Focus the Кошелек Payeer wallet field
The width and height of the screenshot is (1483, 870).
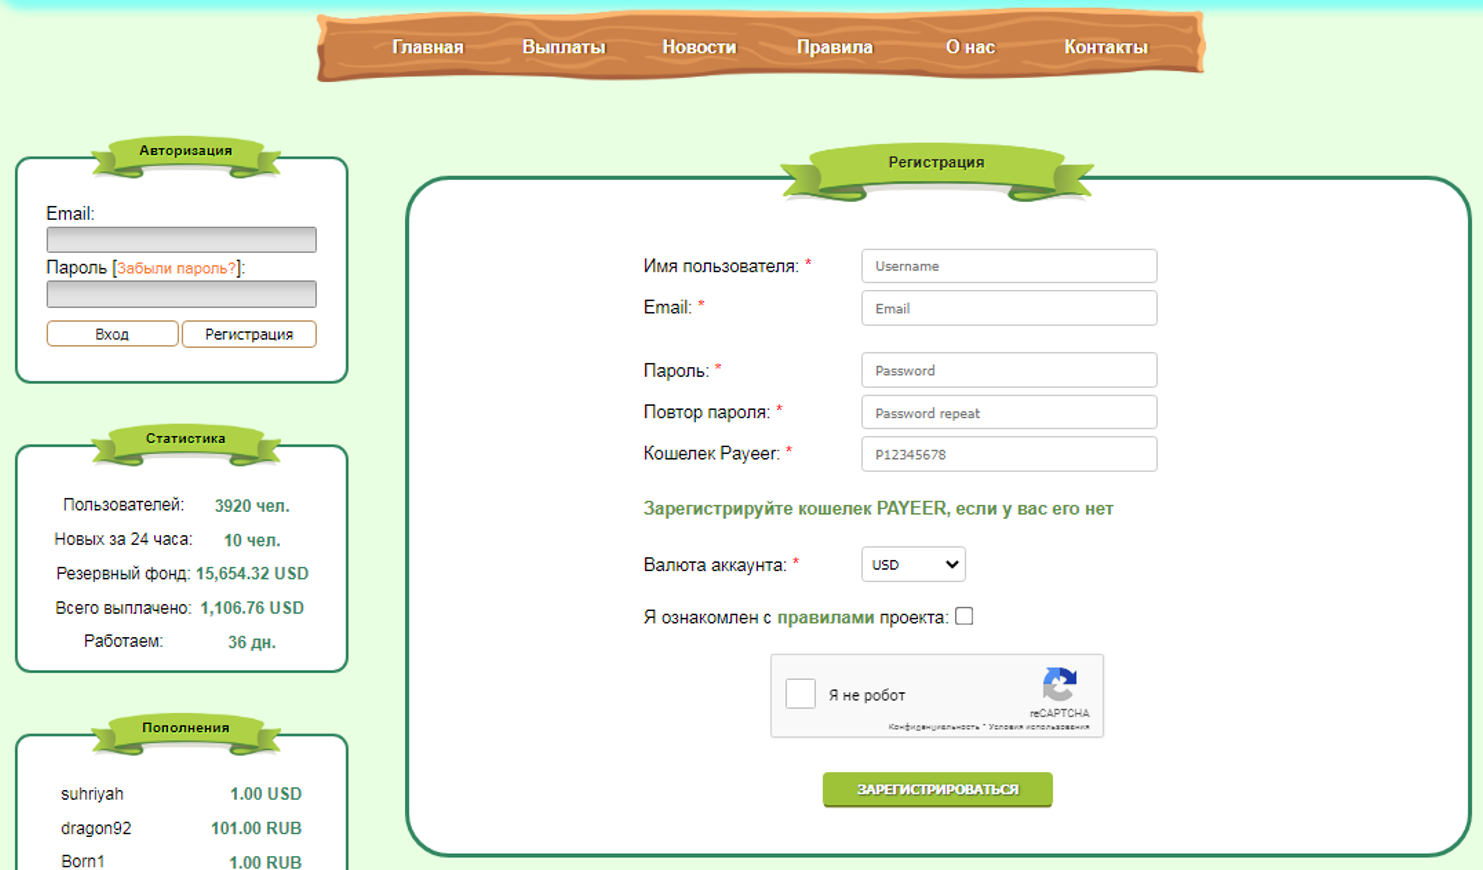pyautogui.click(x=1009, y=454)
